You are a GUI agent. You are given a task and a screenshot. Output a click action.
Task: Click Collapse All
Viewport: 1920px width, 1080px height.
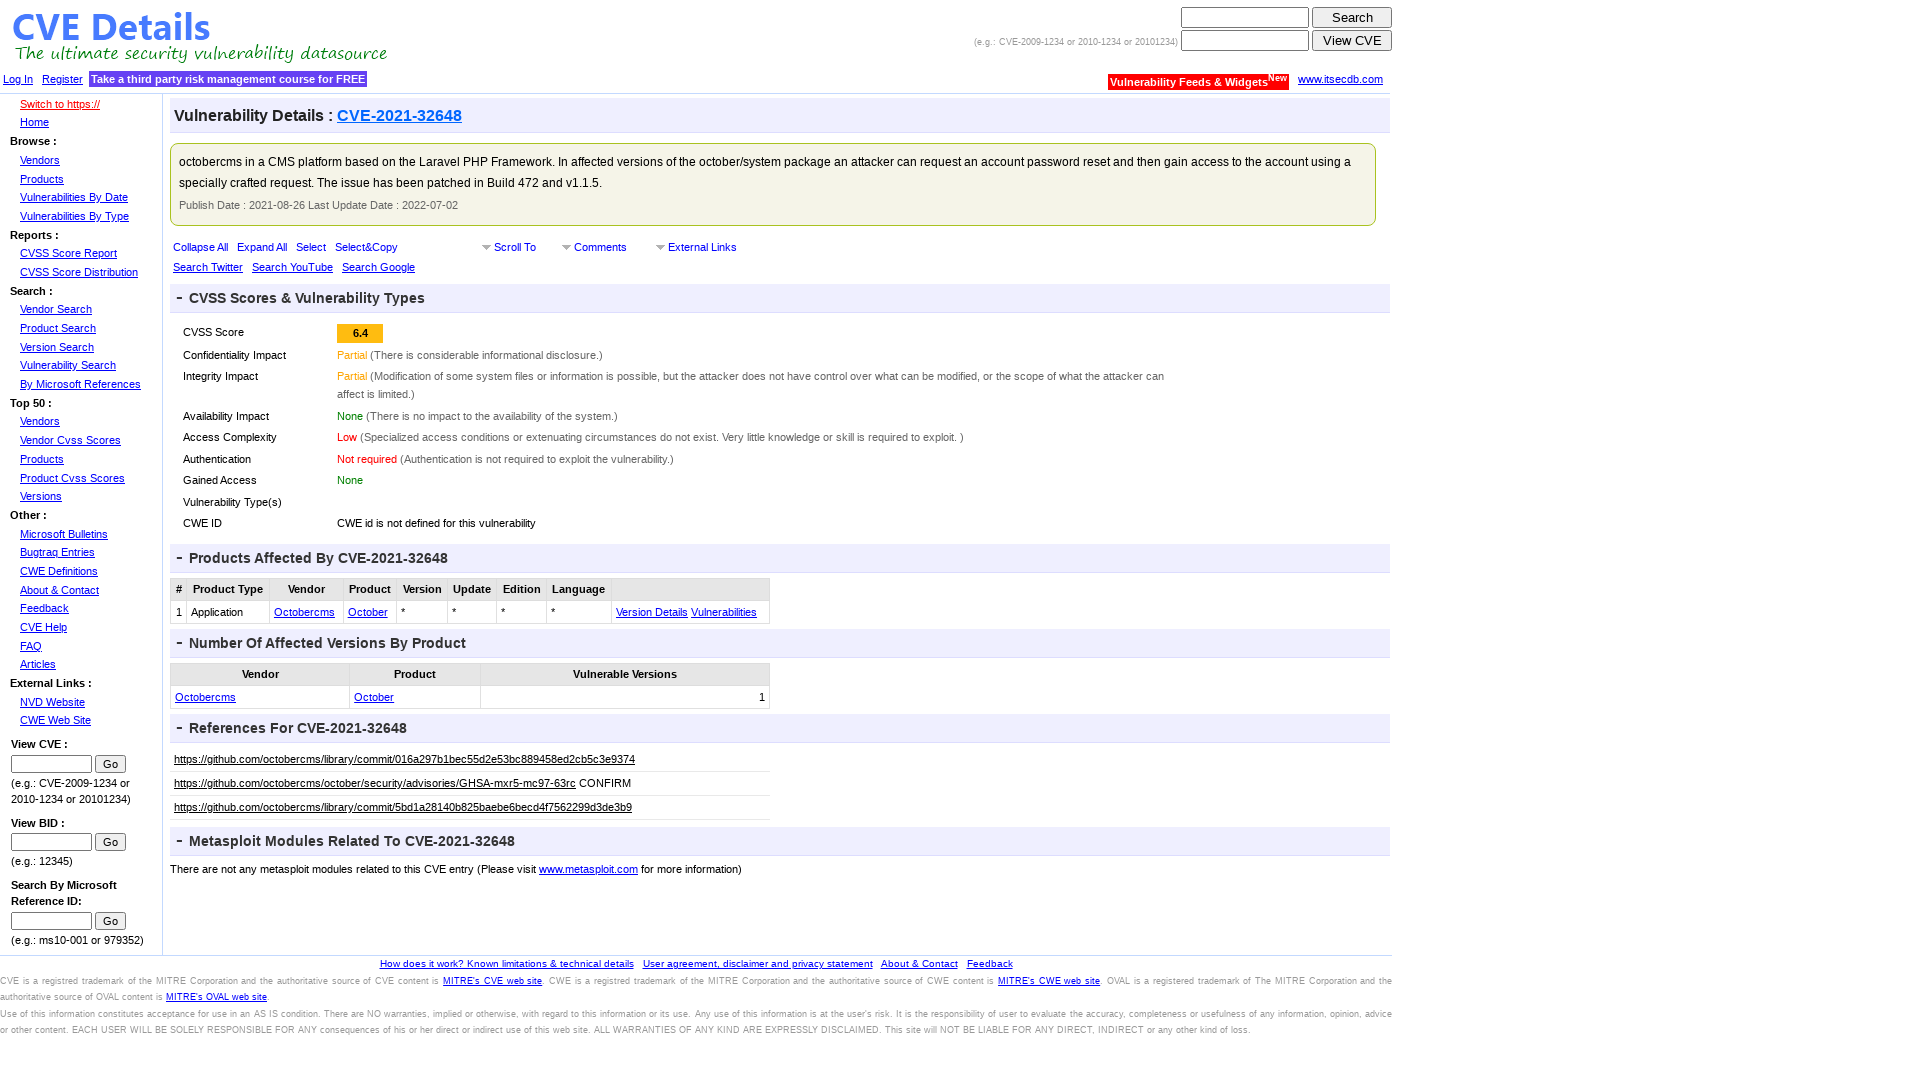coord(200,247)
